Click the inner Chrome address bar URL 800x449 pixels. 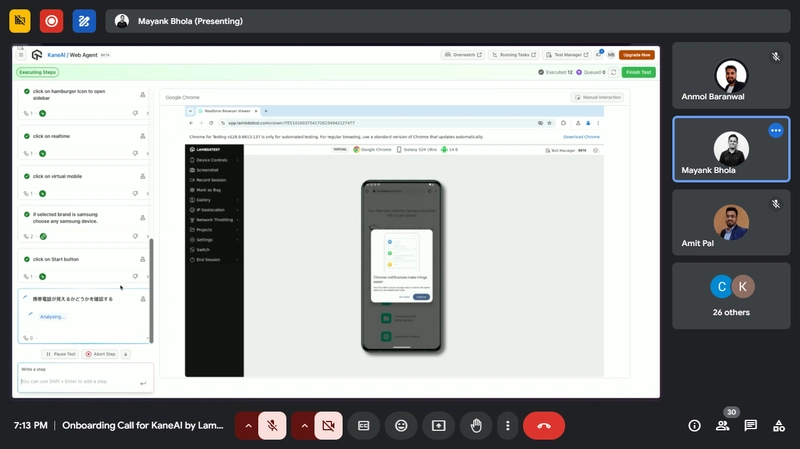[291, 123]
